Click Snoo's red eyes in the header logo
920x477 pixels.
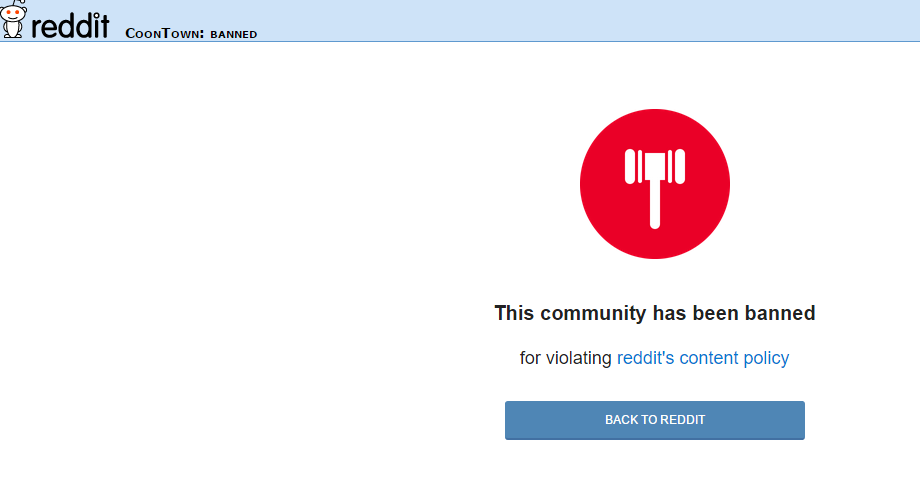tap(13, 12)
